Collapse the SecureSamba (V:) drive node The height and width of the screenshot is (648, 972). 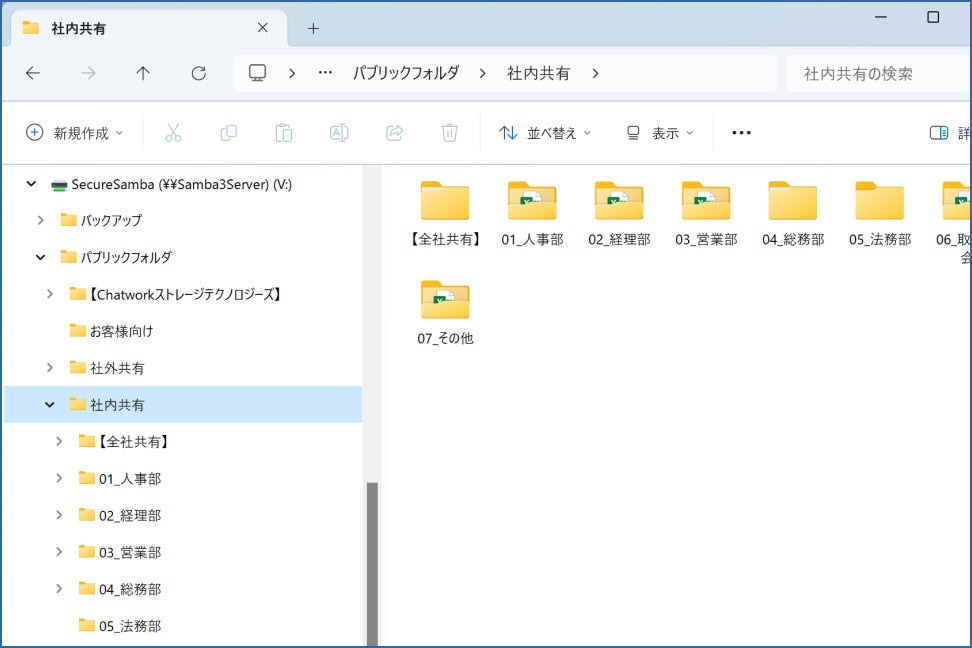pyautogui.click(x=31, y=184)
